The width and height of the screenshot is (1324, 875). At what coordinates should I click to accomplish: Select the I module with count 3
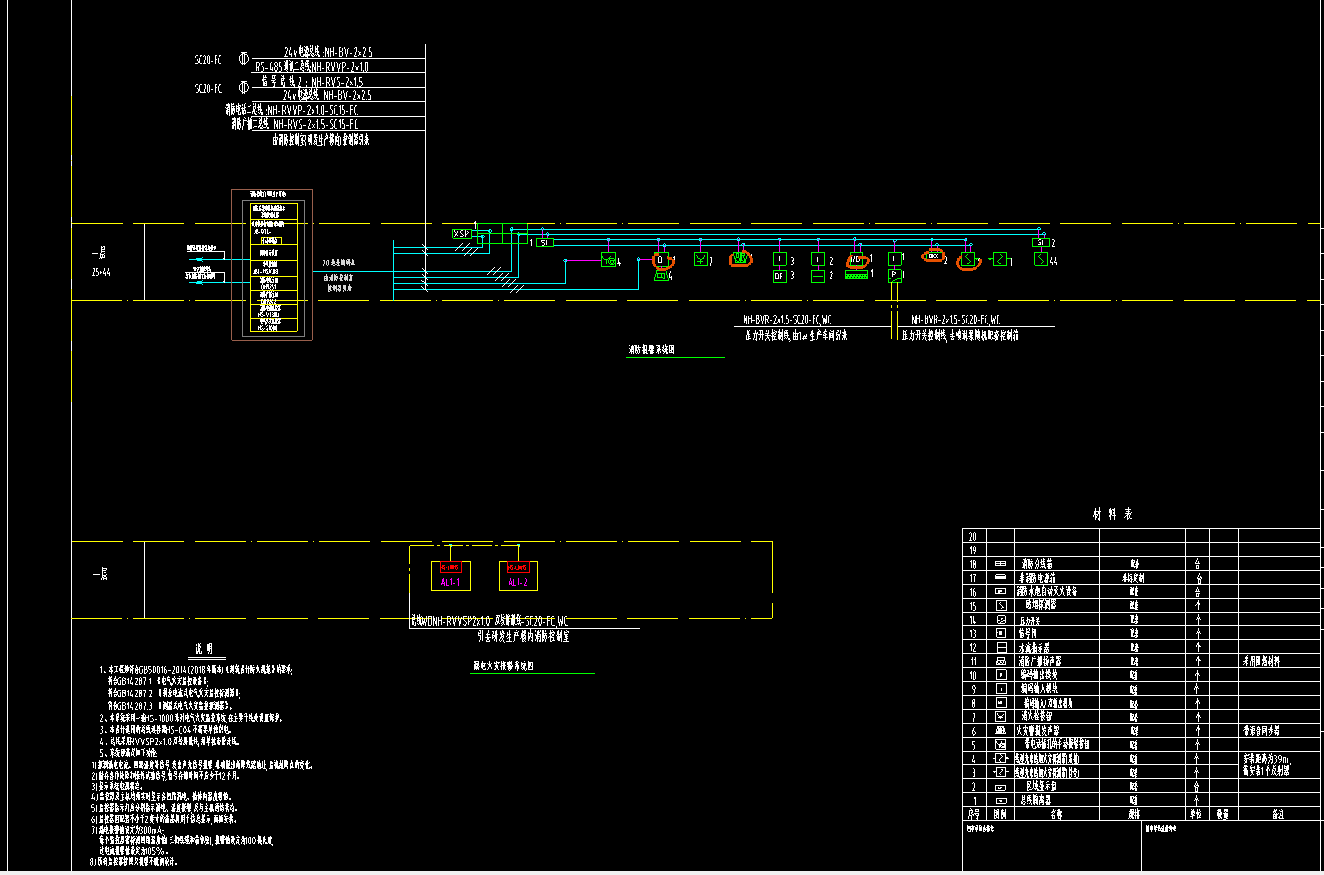[x=780, y=259]
